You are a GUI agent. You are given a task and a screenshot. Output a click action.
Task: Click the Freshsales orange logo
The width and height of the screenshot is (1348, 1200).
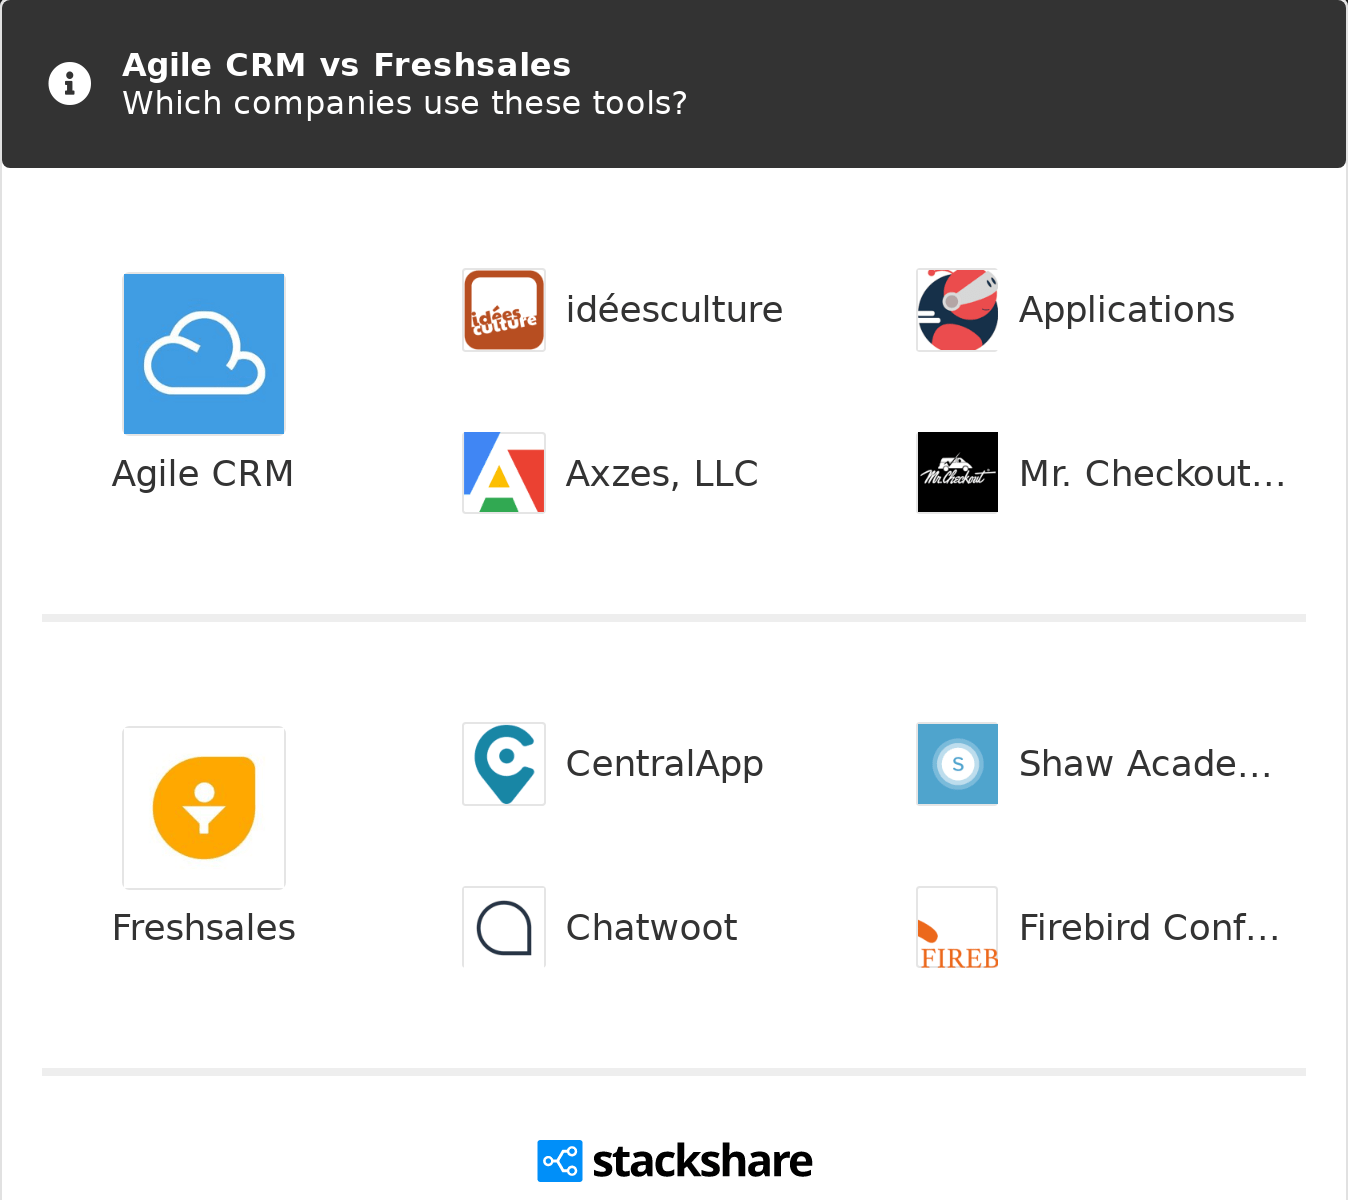click(x=204, y=808)
